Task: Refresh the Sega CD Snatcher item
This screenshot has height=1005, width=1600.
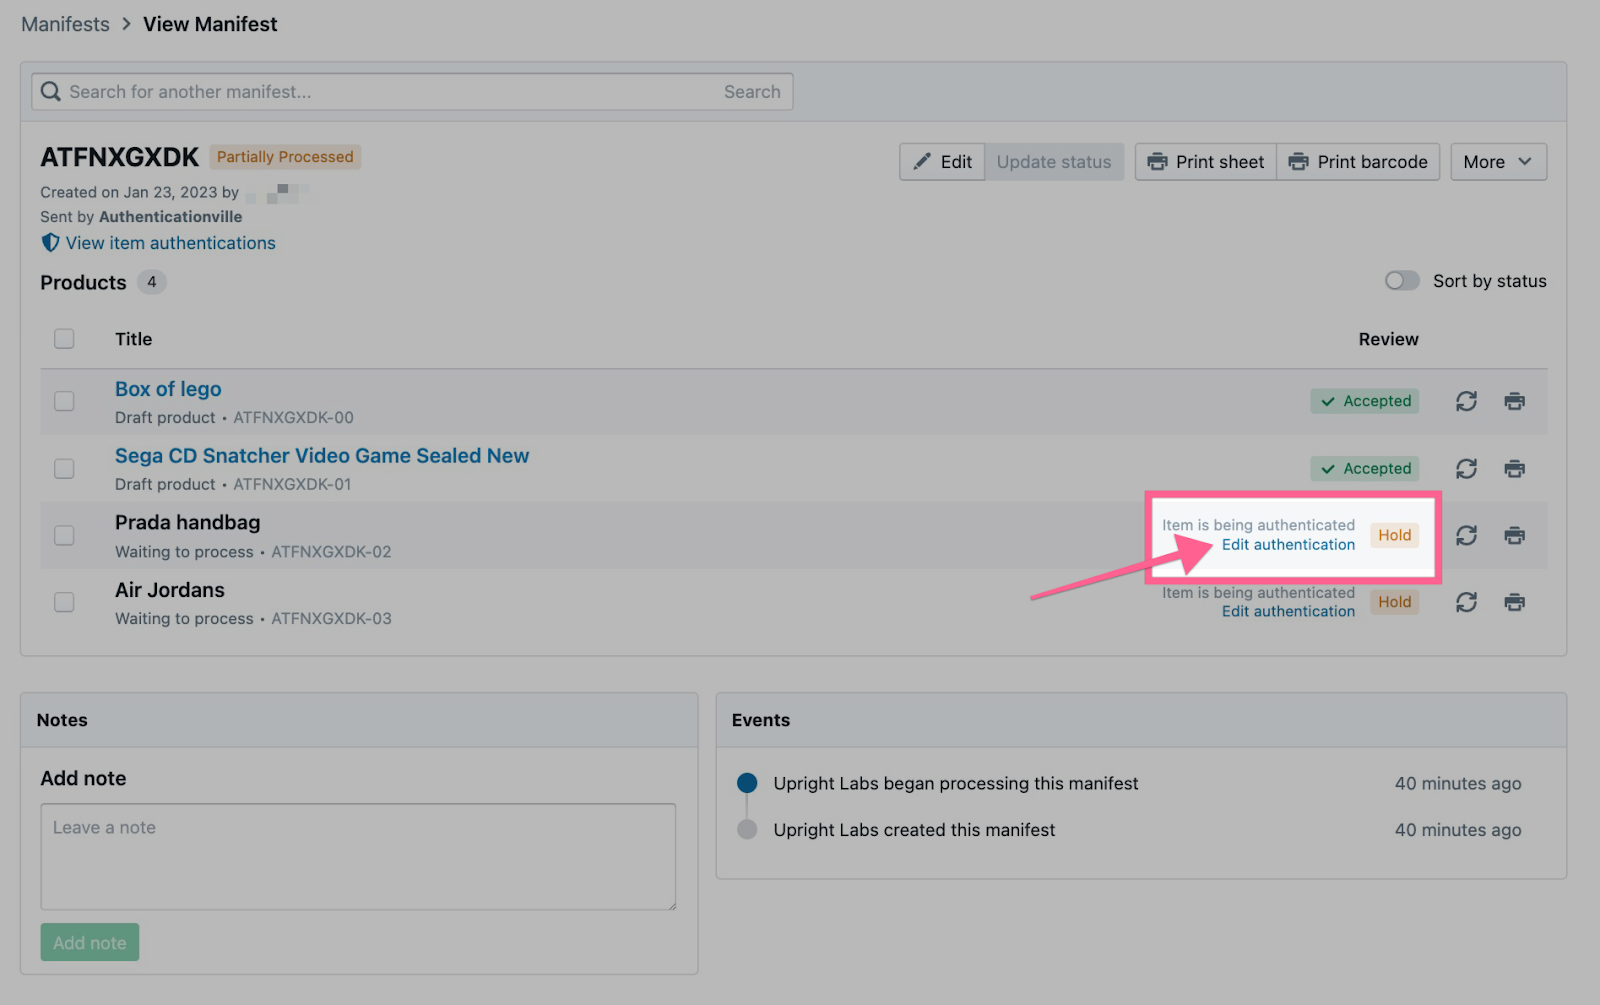Action: click(1466, 468)
